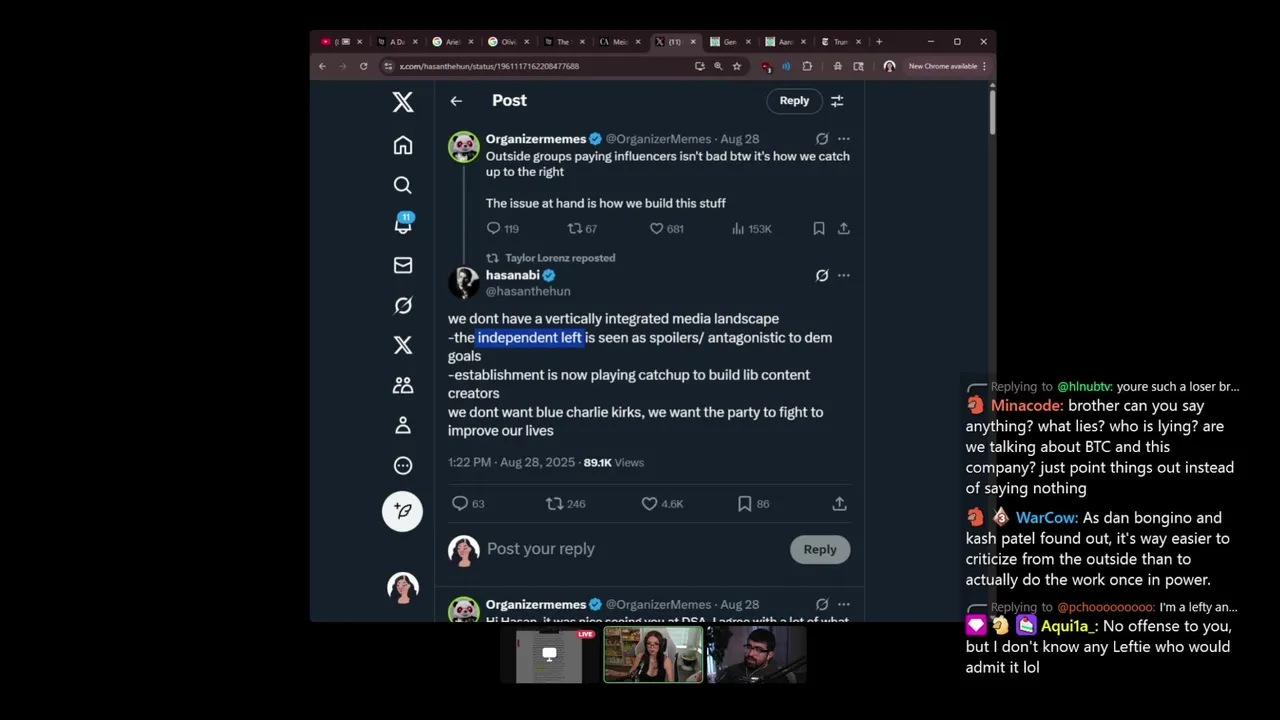Compose a new post with feather button
The image size is (1280, 720).
pyautogui.click(x=402, y=511)
